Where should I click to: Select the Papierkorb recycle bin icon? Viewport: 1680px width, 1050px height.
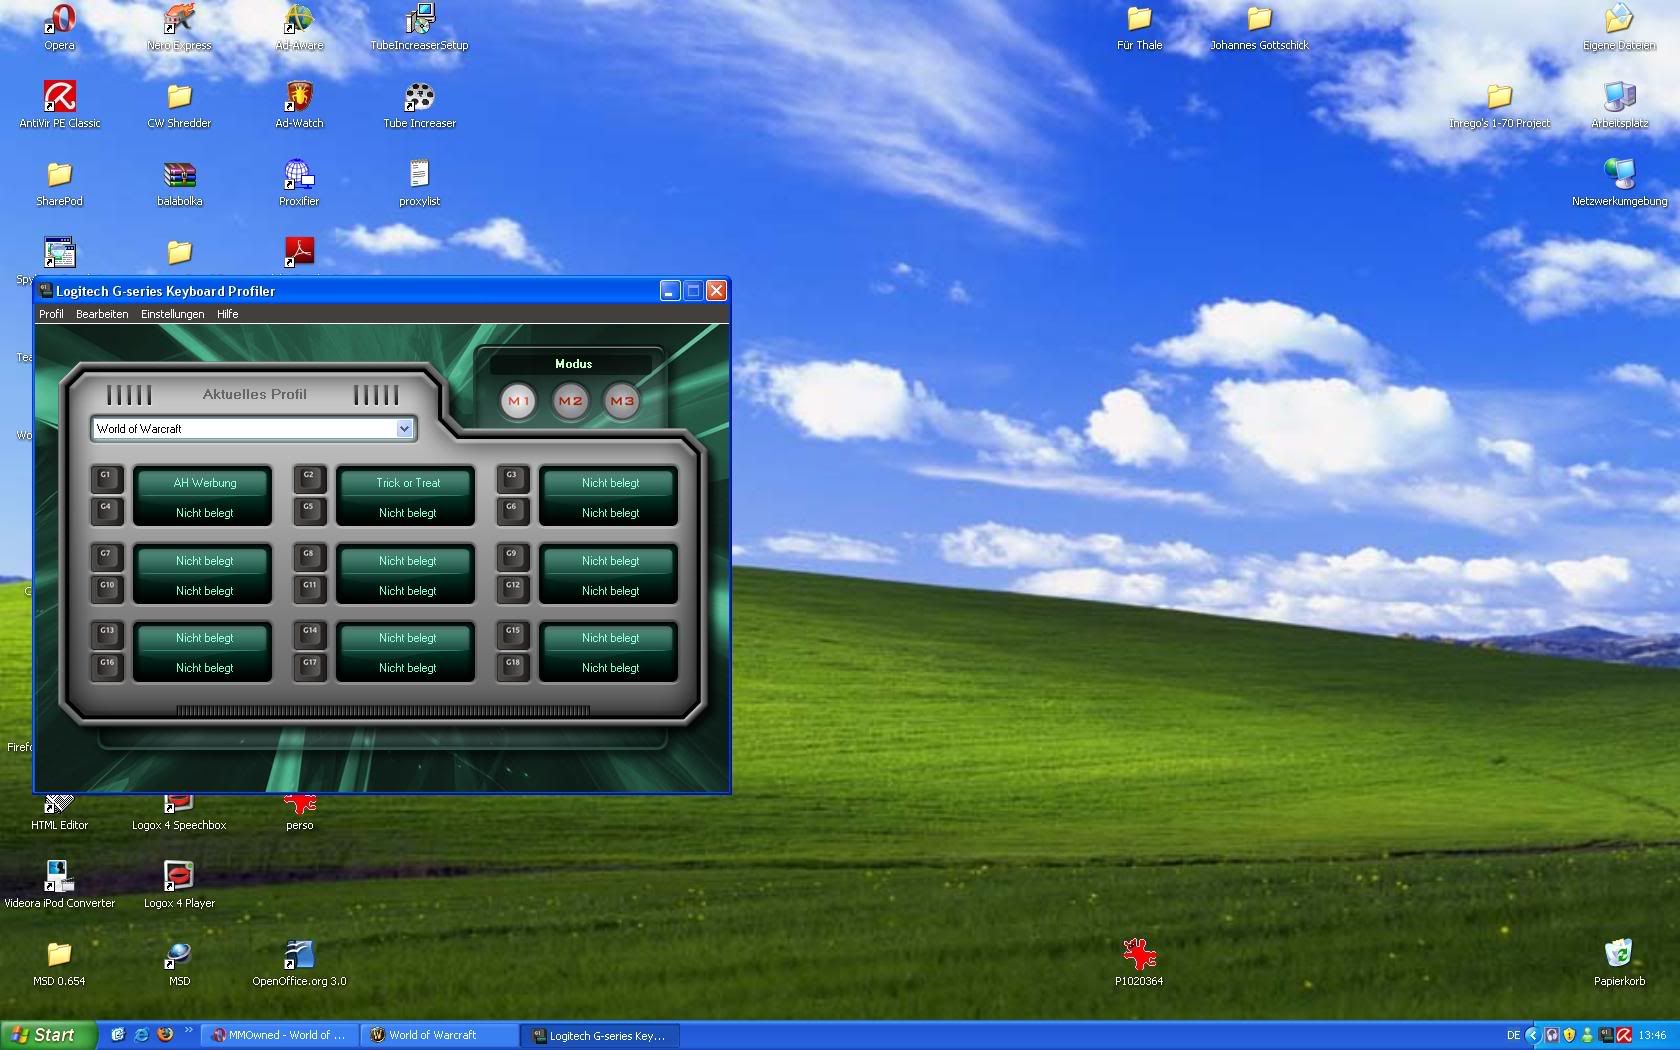click(1619, 963)
